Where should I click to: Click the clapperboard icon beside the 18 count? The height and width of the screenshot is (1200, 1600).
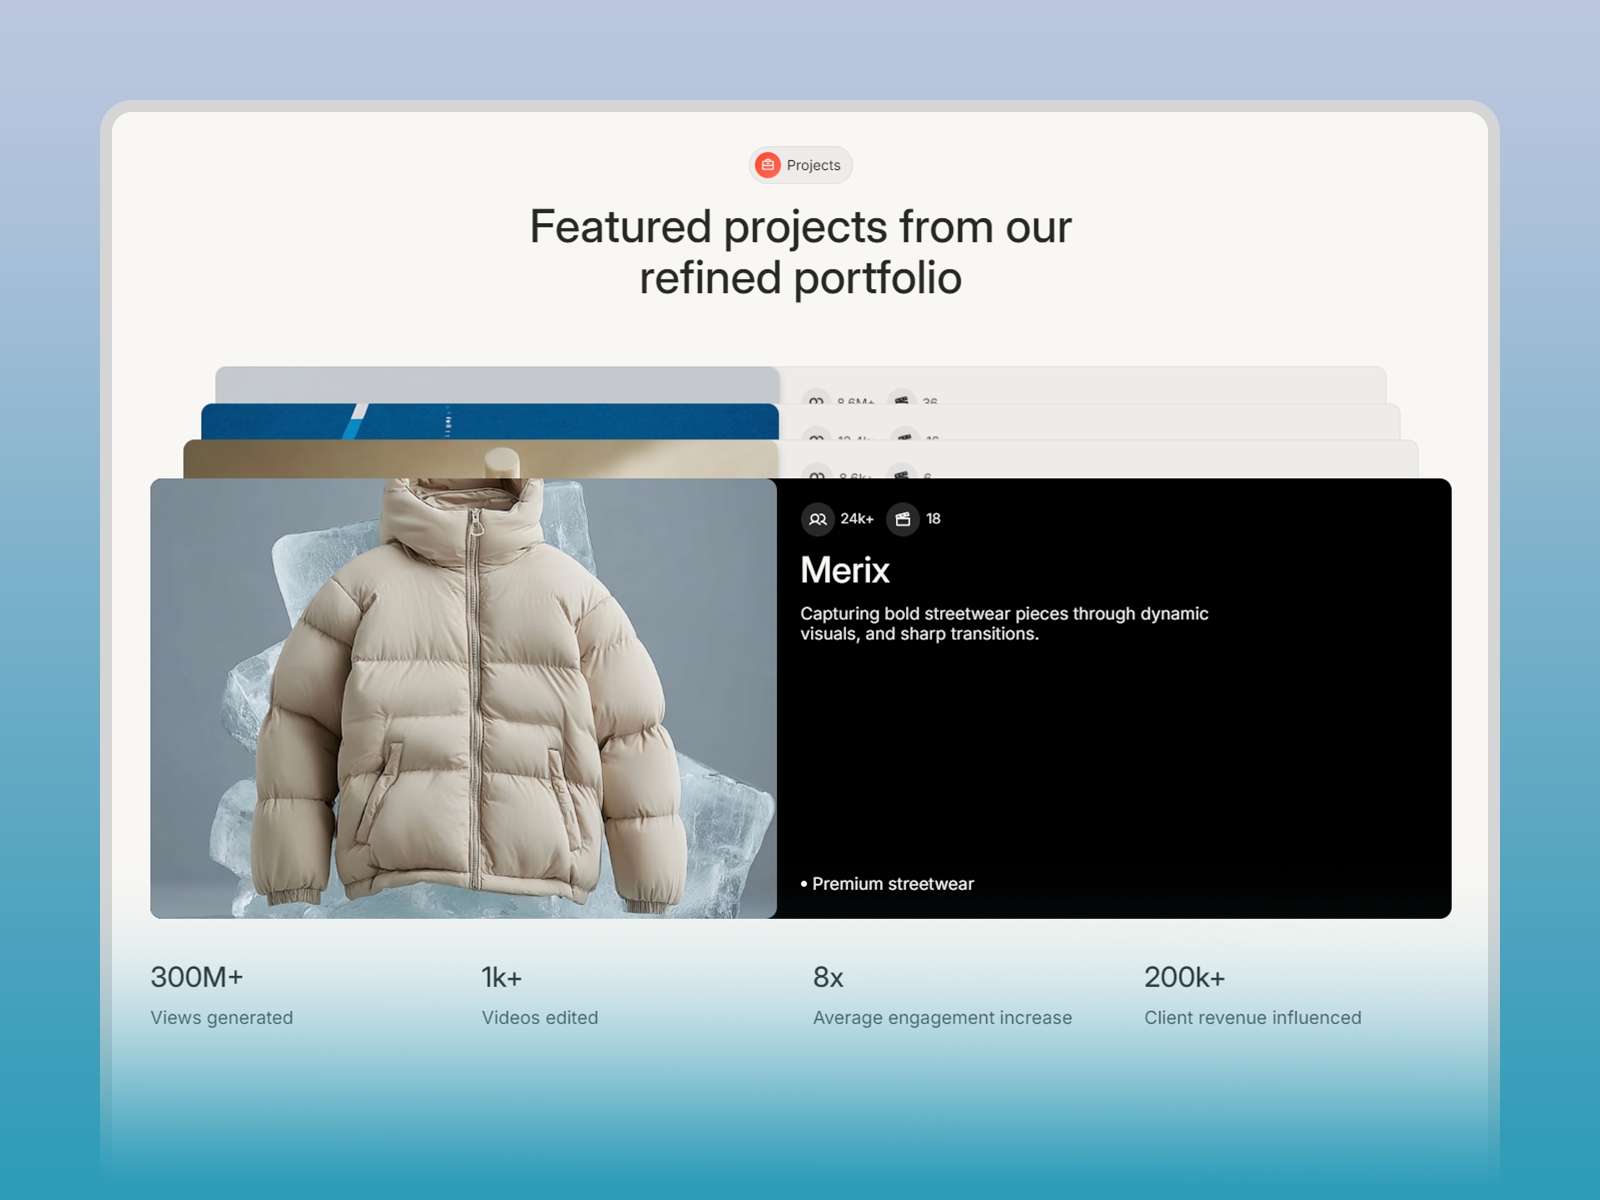(905, 519)
